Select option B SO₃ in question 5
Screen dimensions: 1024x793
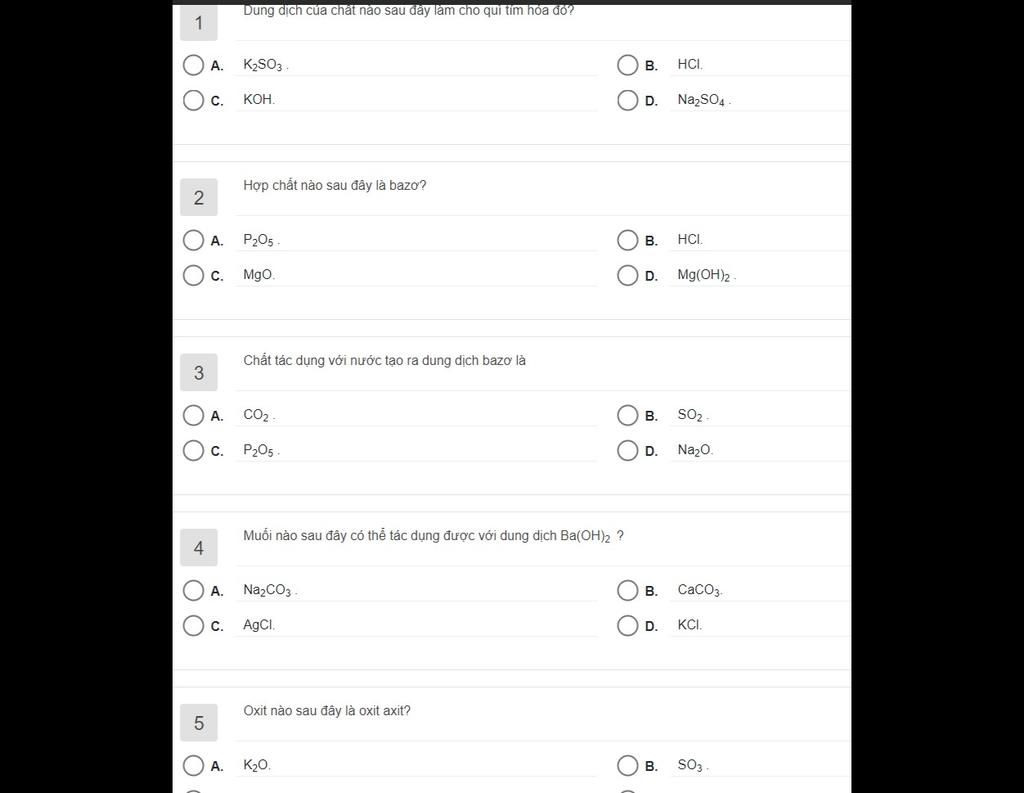point(628,766)
